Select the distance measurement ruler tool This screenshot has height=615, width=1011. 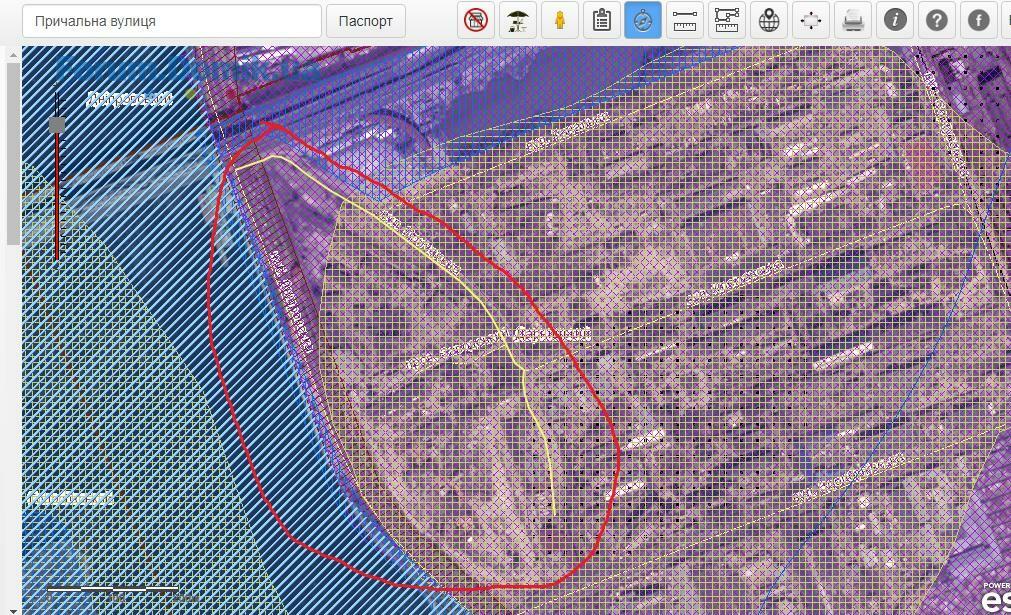pos(685,21)
